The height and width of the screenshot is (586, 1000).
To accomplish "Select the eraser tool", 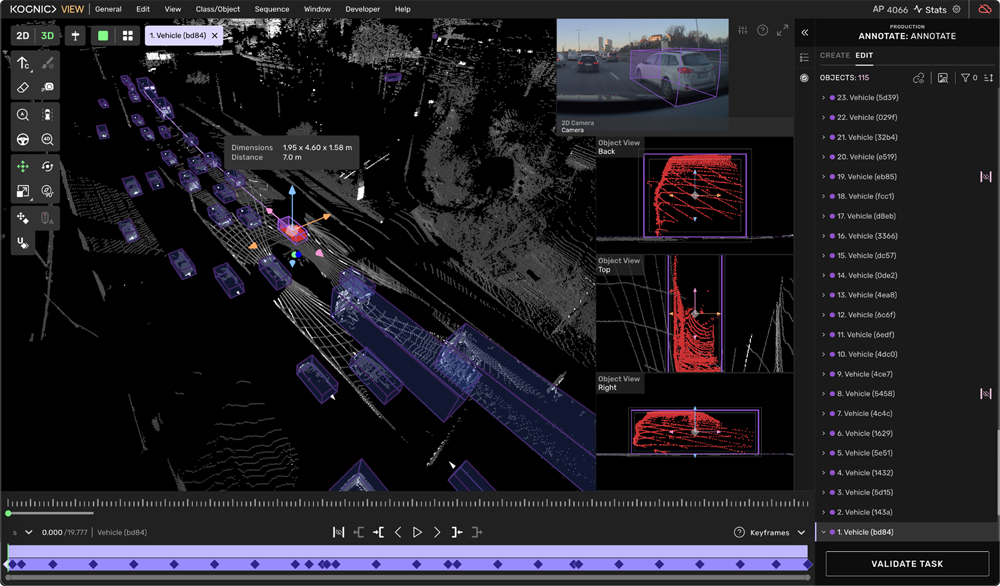I will (x=23, y=88).
